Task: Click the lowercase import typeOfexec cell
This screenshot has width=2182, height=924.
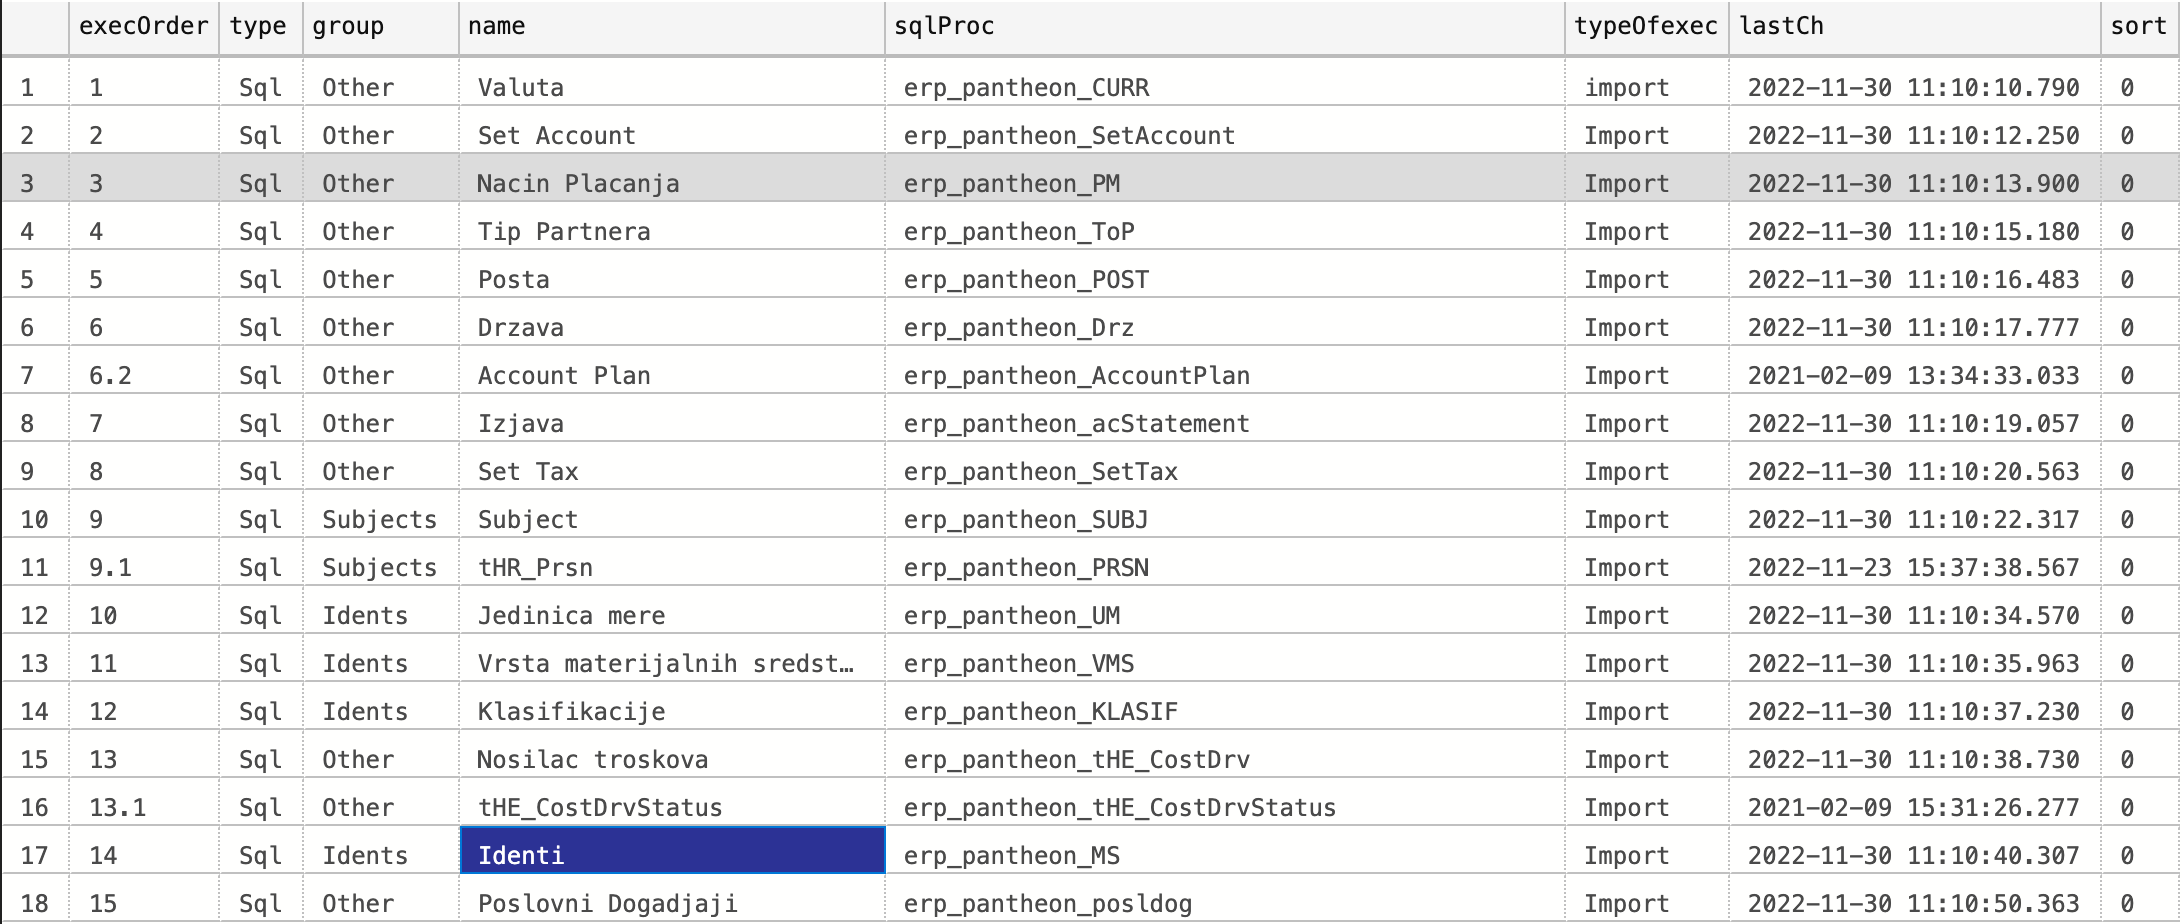Action: click(x=1645, y=88)
